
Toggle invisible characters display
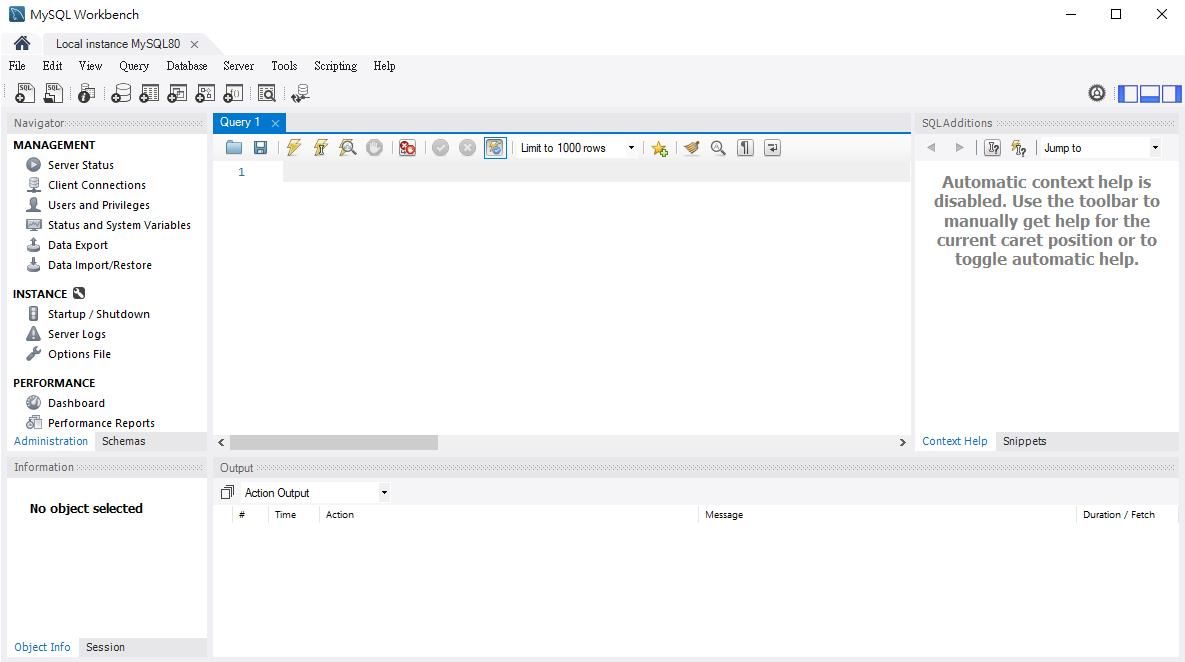tap(745, 148)
